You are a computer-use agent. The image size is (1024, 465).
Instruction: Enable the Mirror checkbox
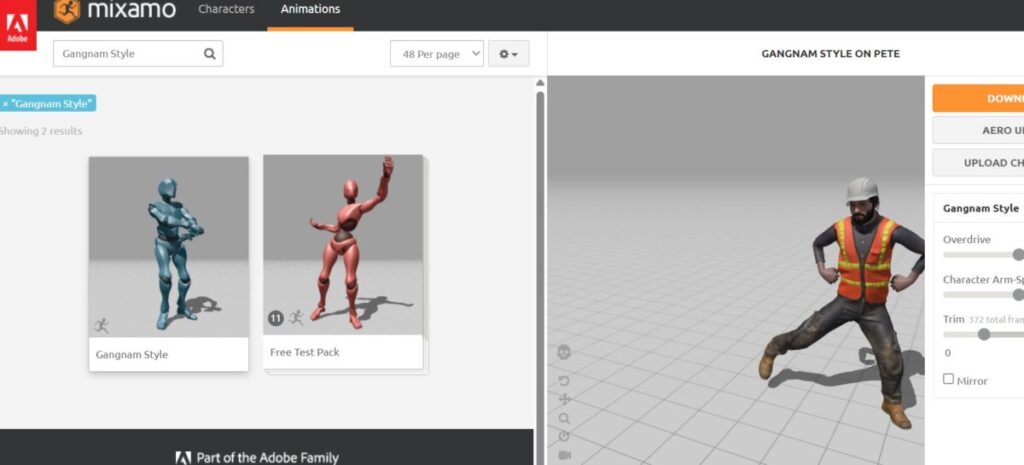pos(949,379)
